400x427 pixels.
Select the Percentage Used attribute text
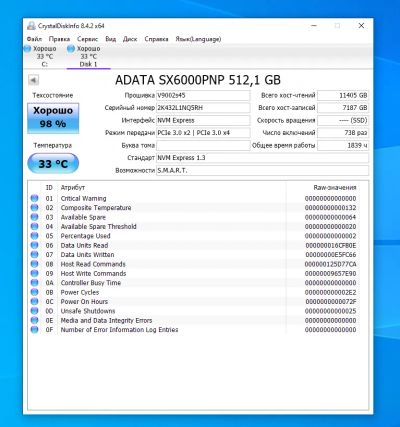85,236
